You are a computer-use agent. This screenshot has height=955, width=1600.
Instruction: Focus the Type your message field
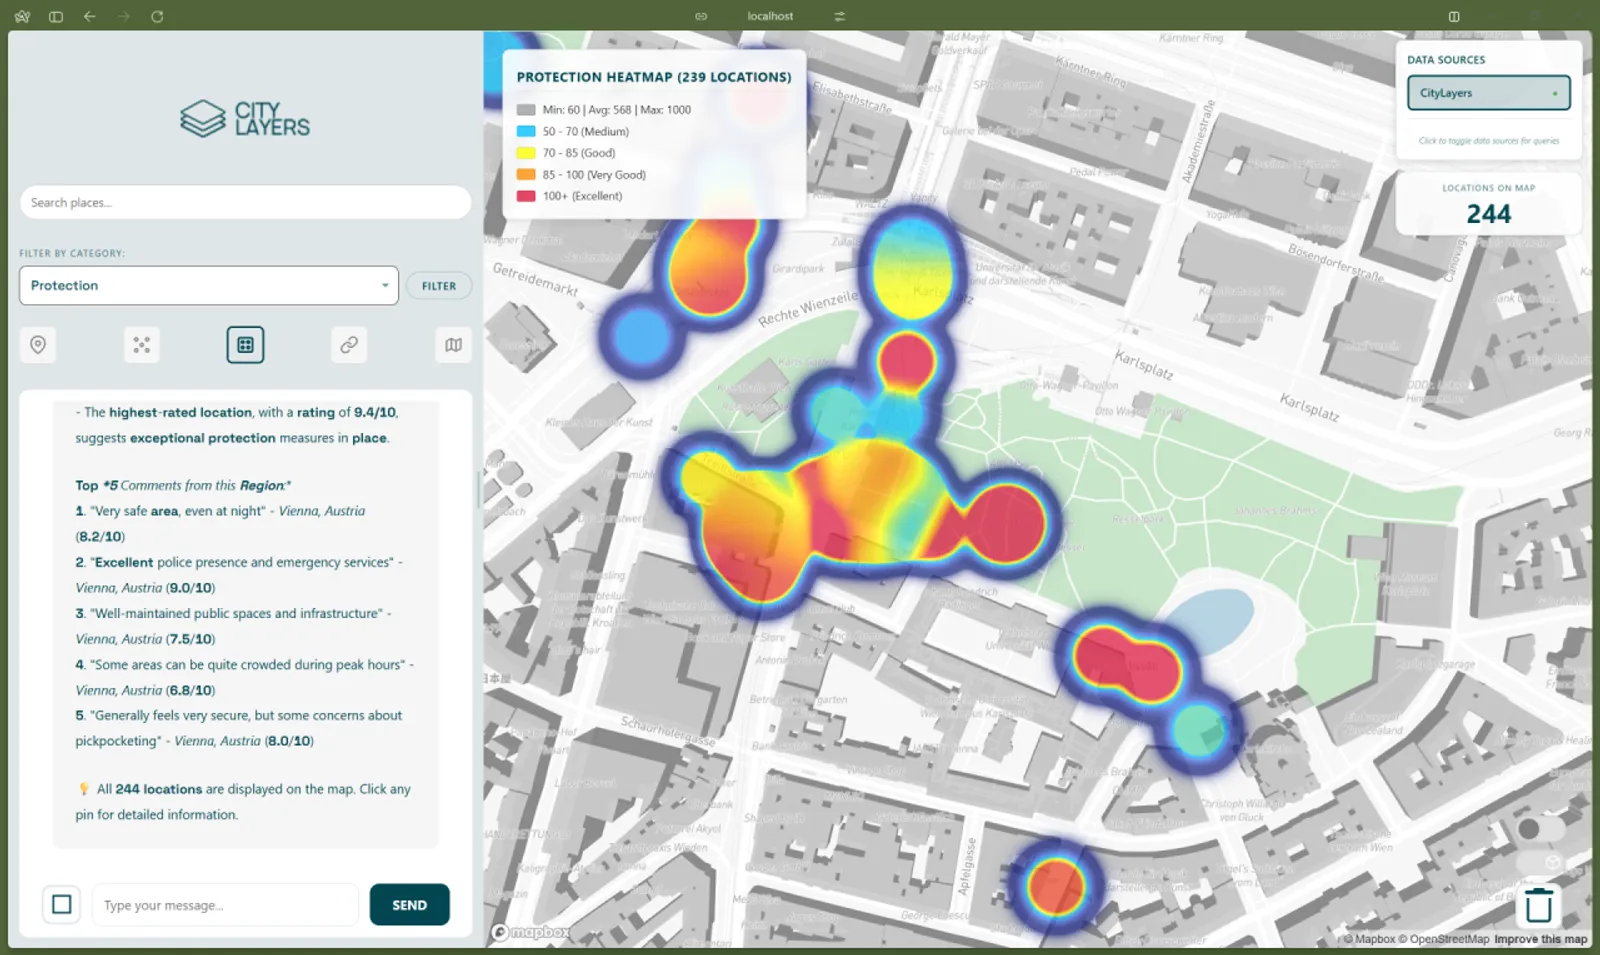click(x=225, y=905)
